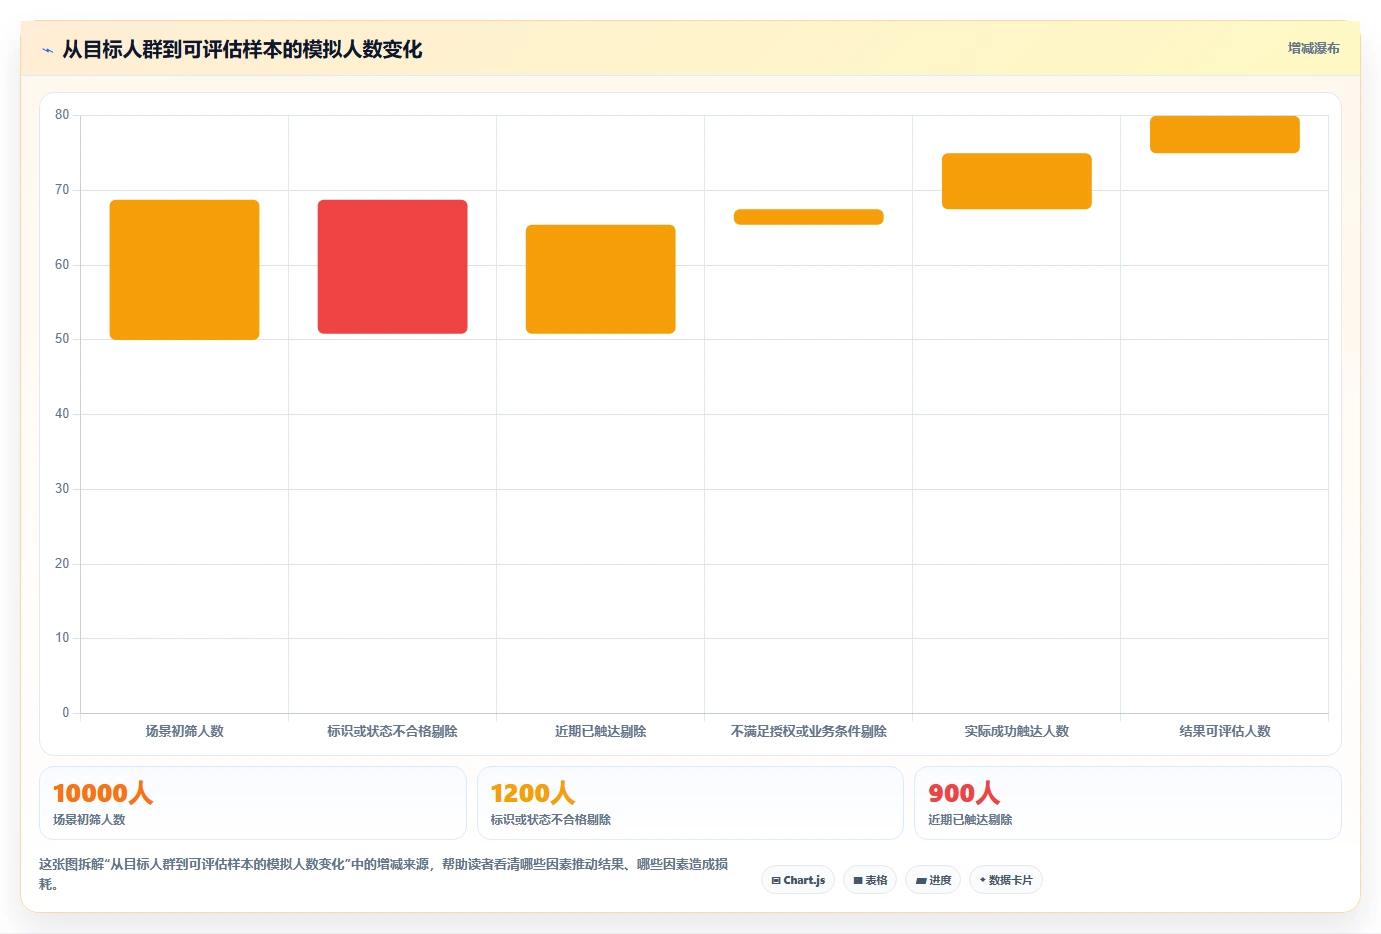The height and width of the screenshot is (934, 1381).
Task: Click x-axis label 不满足授权或业务条件剔除
Action: 809,731
